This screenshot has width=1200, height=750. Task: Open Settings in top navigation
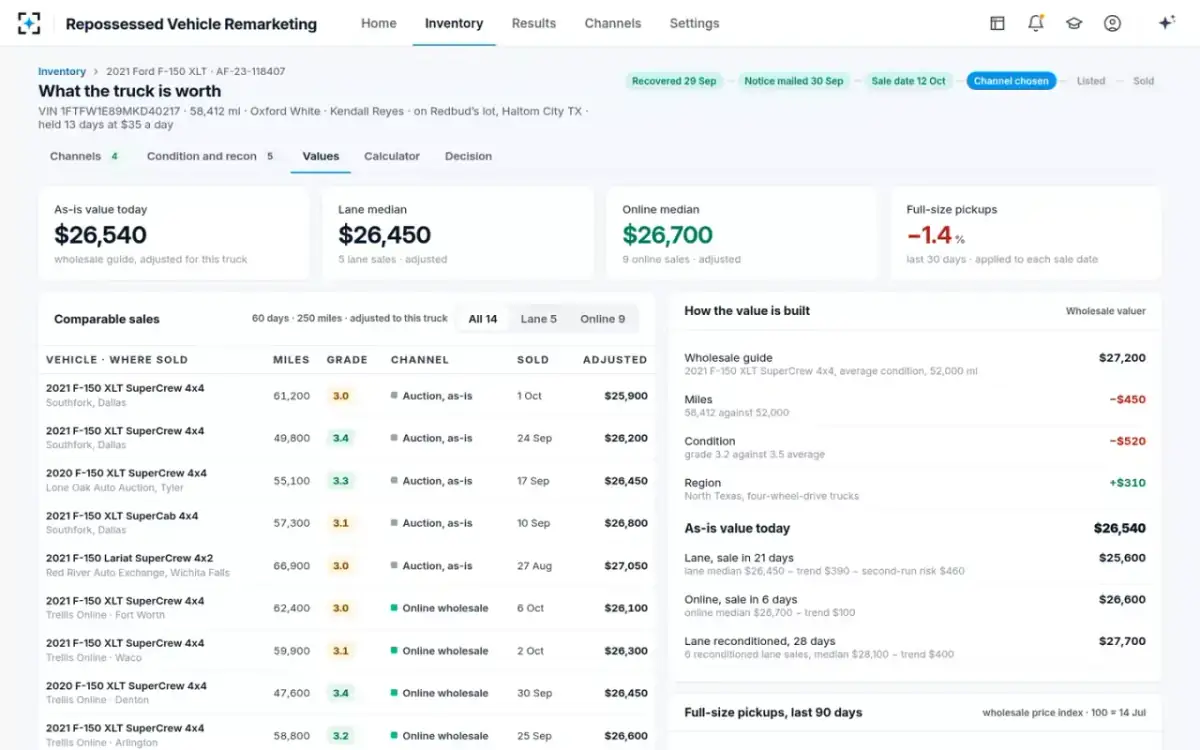[x=694, y=23]
